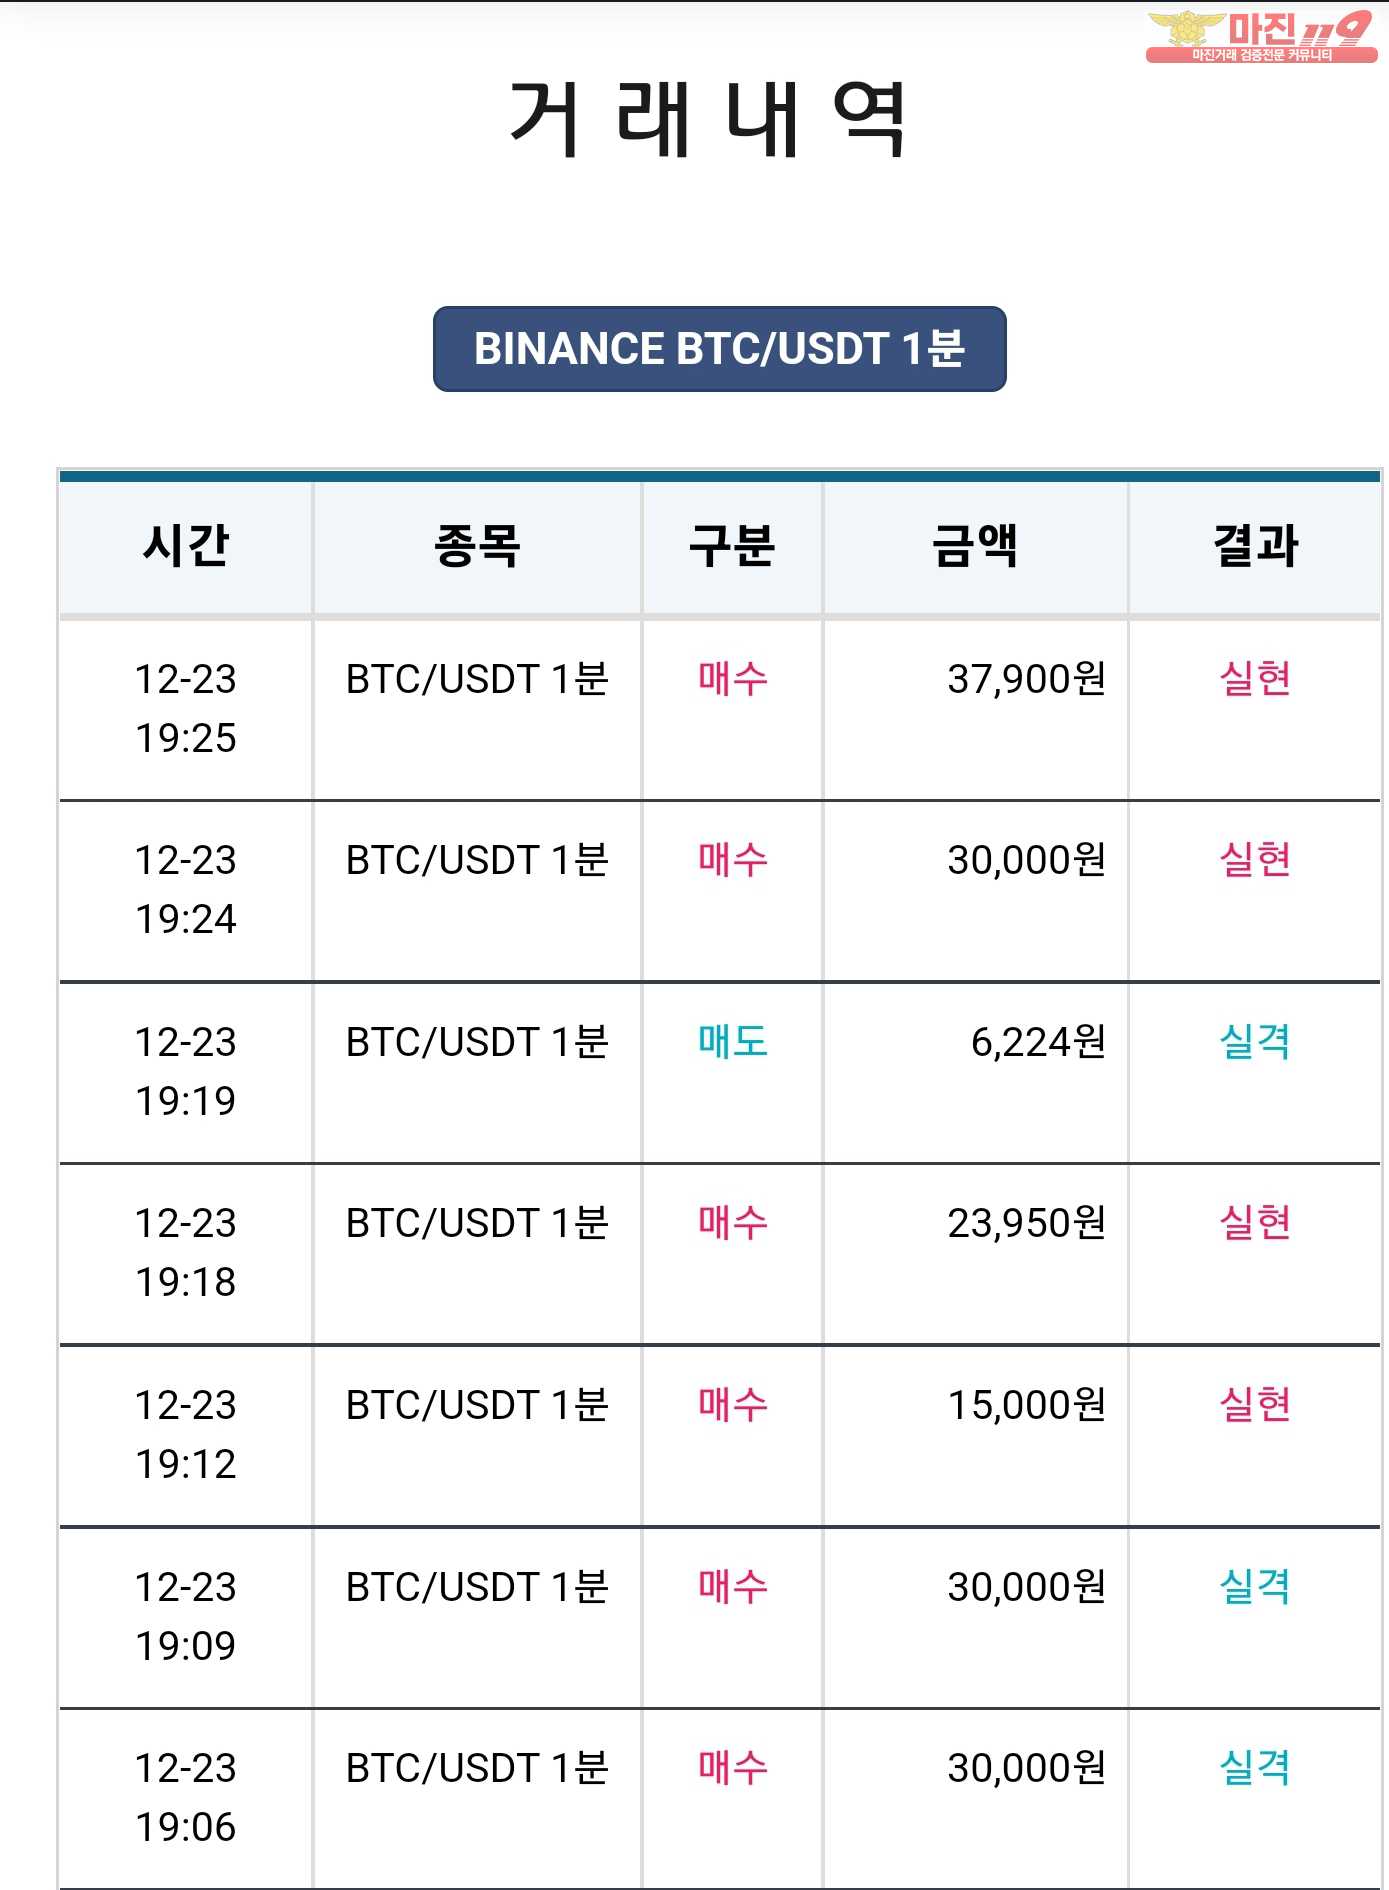Select BTC/USDT 1분 in 19:18 row
1389x1890 pixels.
click(477, 1223)
